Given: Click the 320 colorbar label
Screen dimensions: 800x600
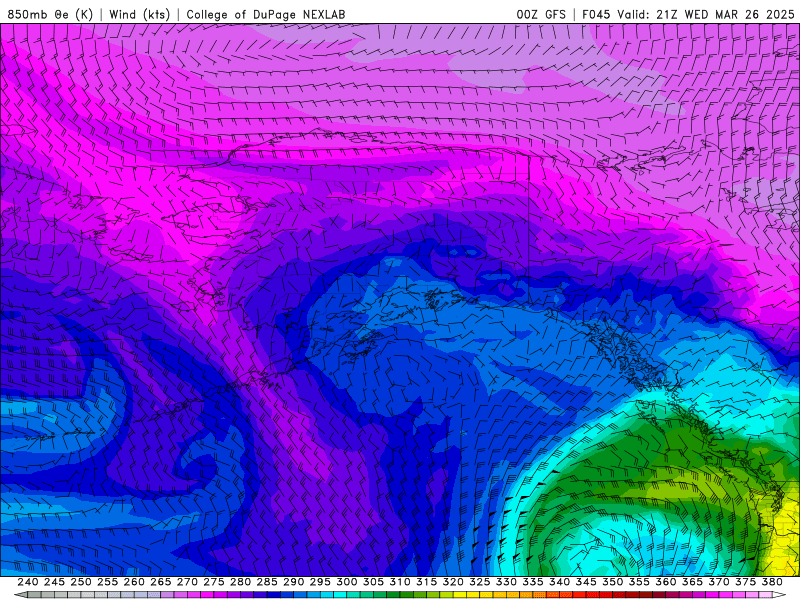Looking at the screenshot, I should coord(453,582).
